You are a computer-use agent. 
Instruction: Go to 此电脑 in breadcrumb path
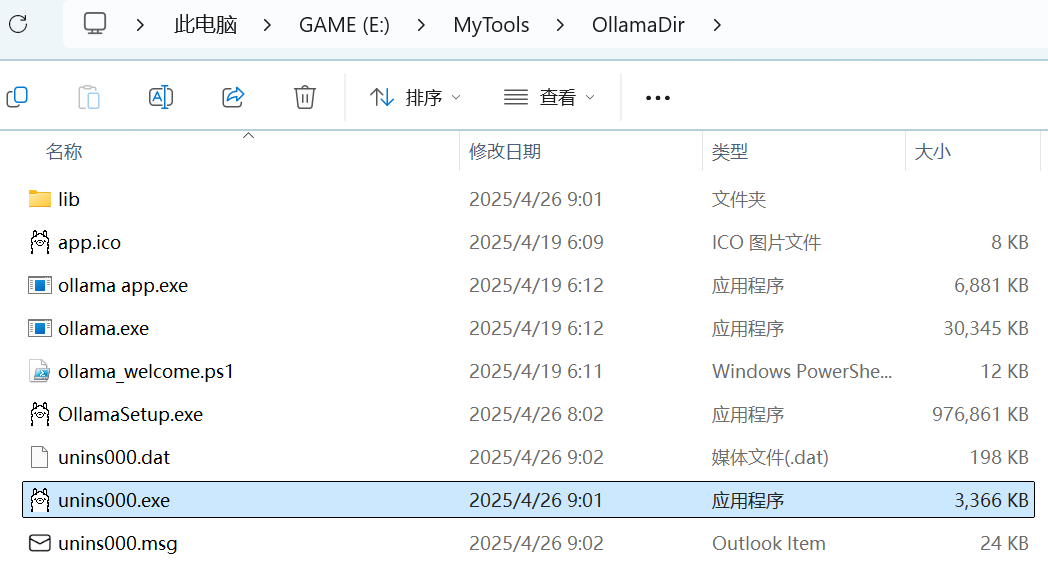(x=205, y=25)
